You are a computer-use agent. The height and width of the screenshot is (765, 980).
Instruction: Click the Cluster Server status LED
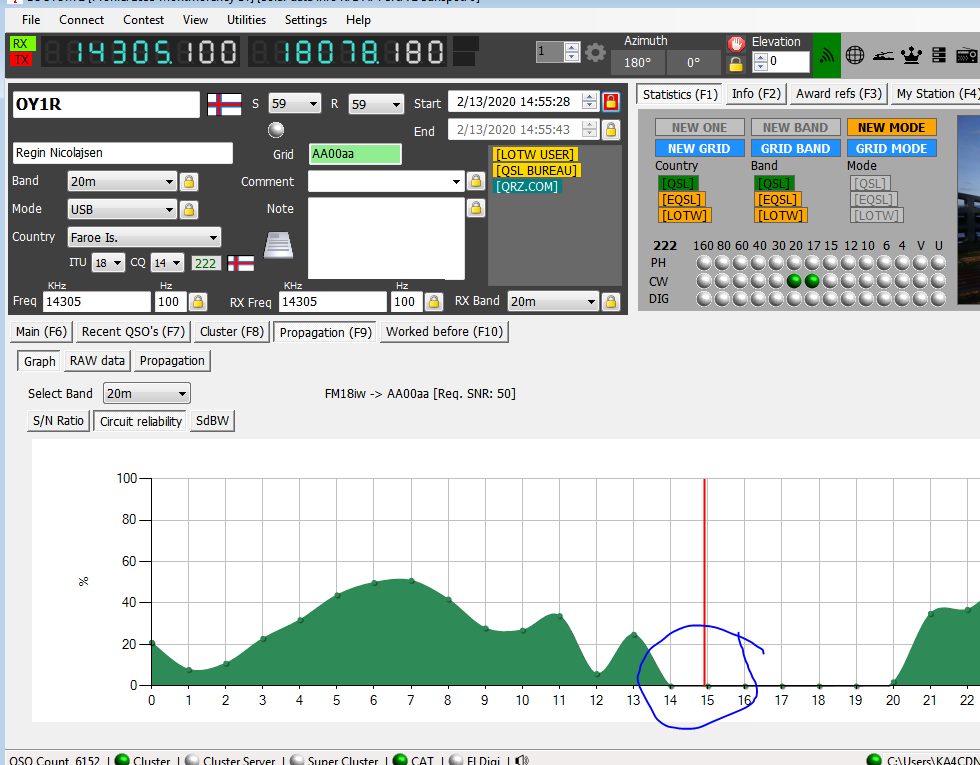click(192, 760)
